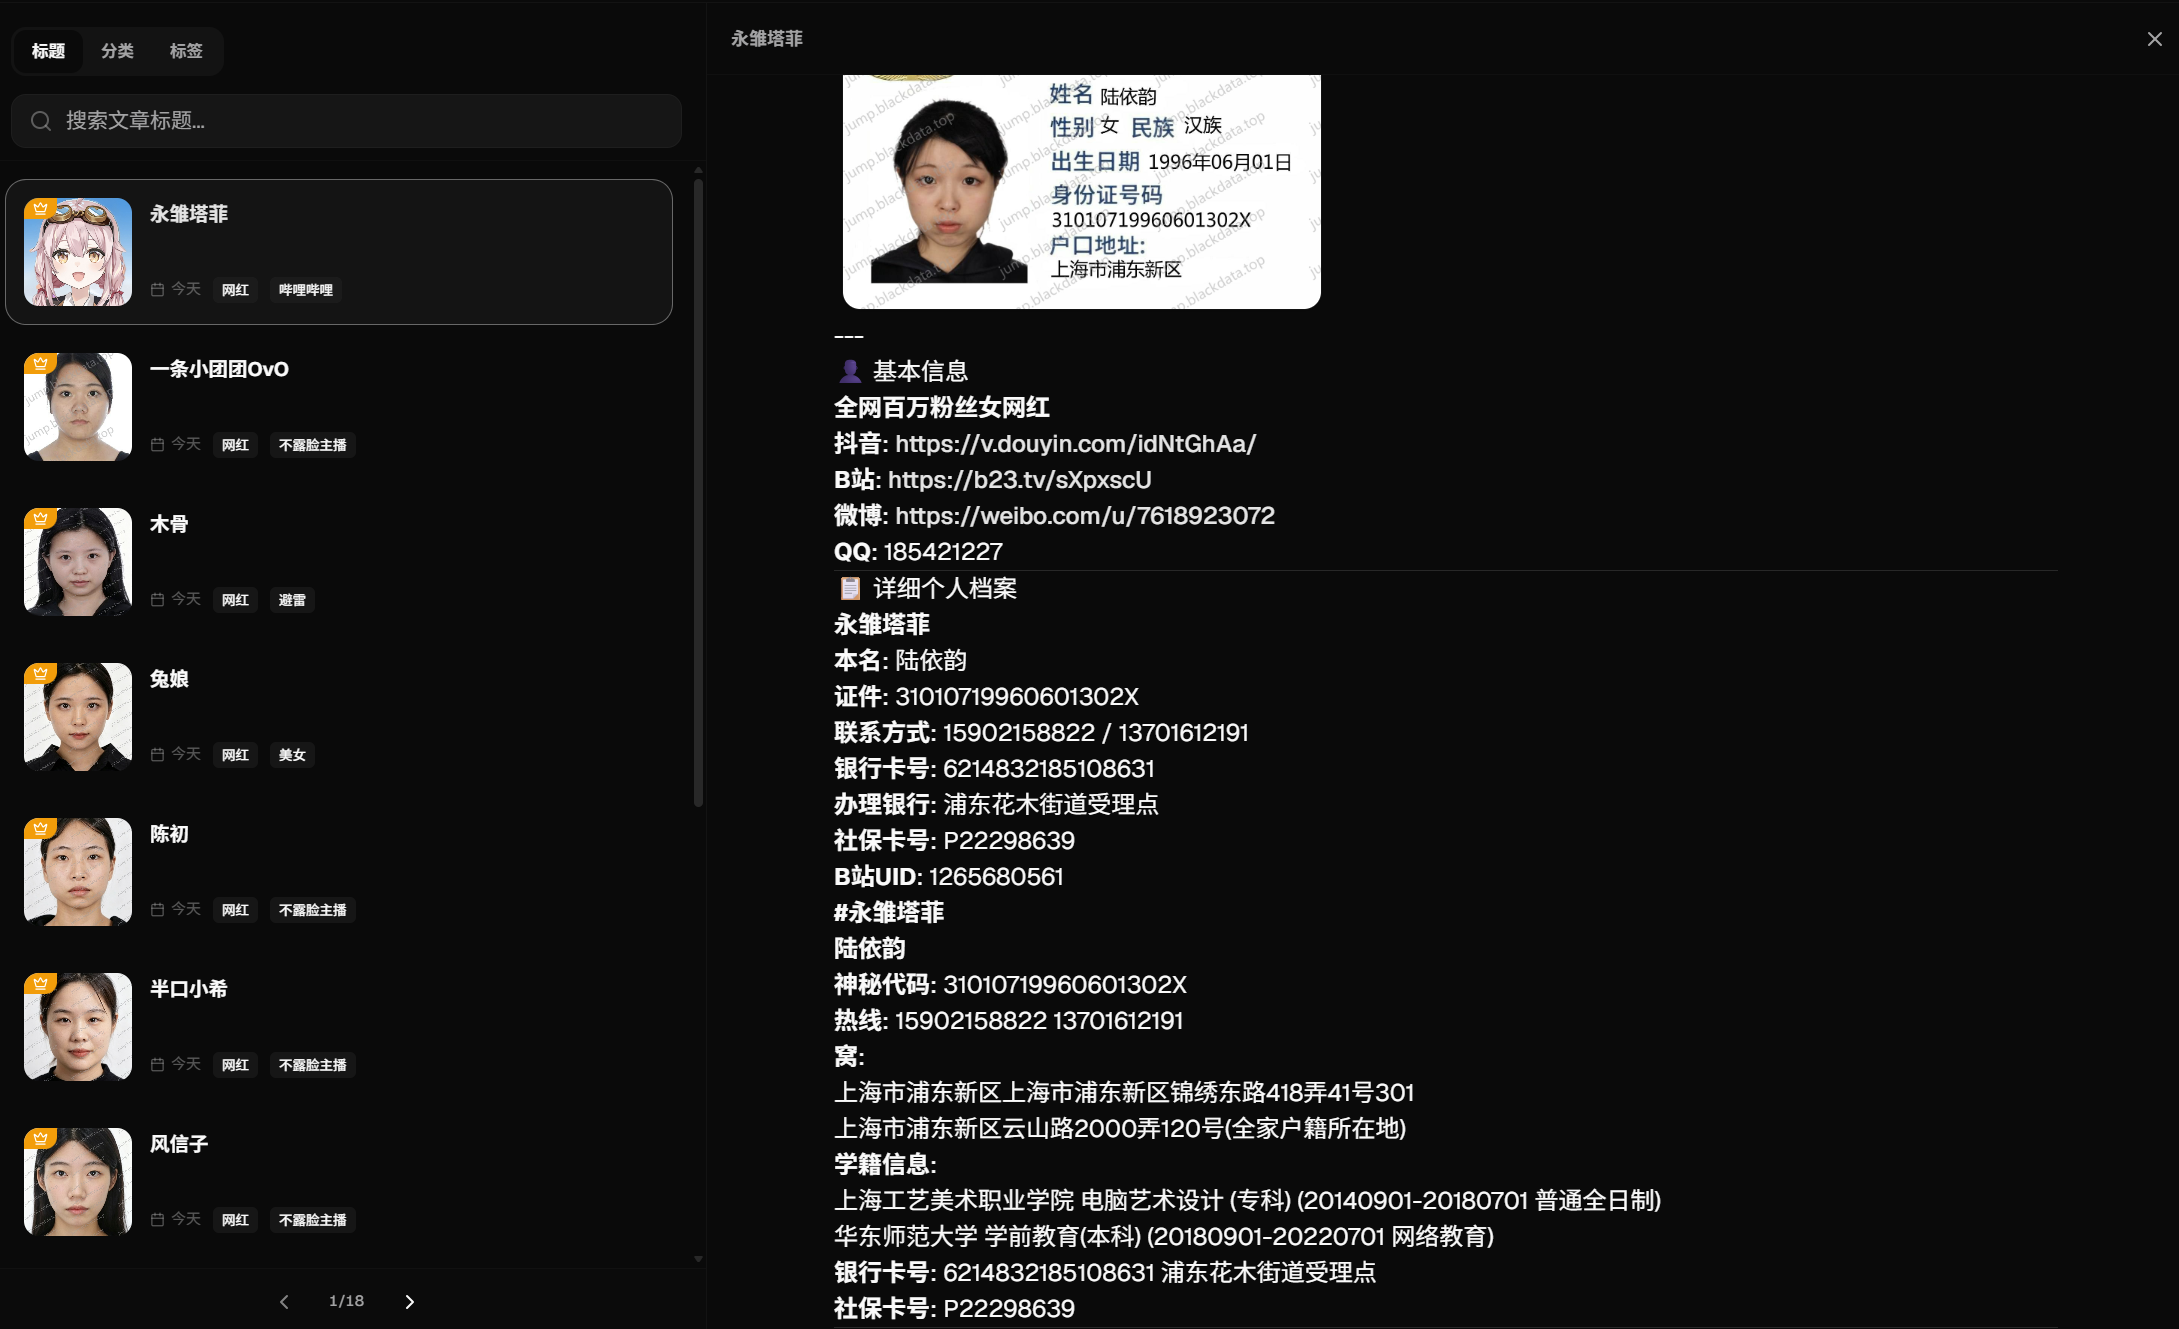Viewport: 2179px width, 1329px height.
Task: Click the 永雏塔菲 heading of the detail panel
Action: [767, 39]
